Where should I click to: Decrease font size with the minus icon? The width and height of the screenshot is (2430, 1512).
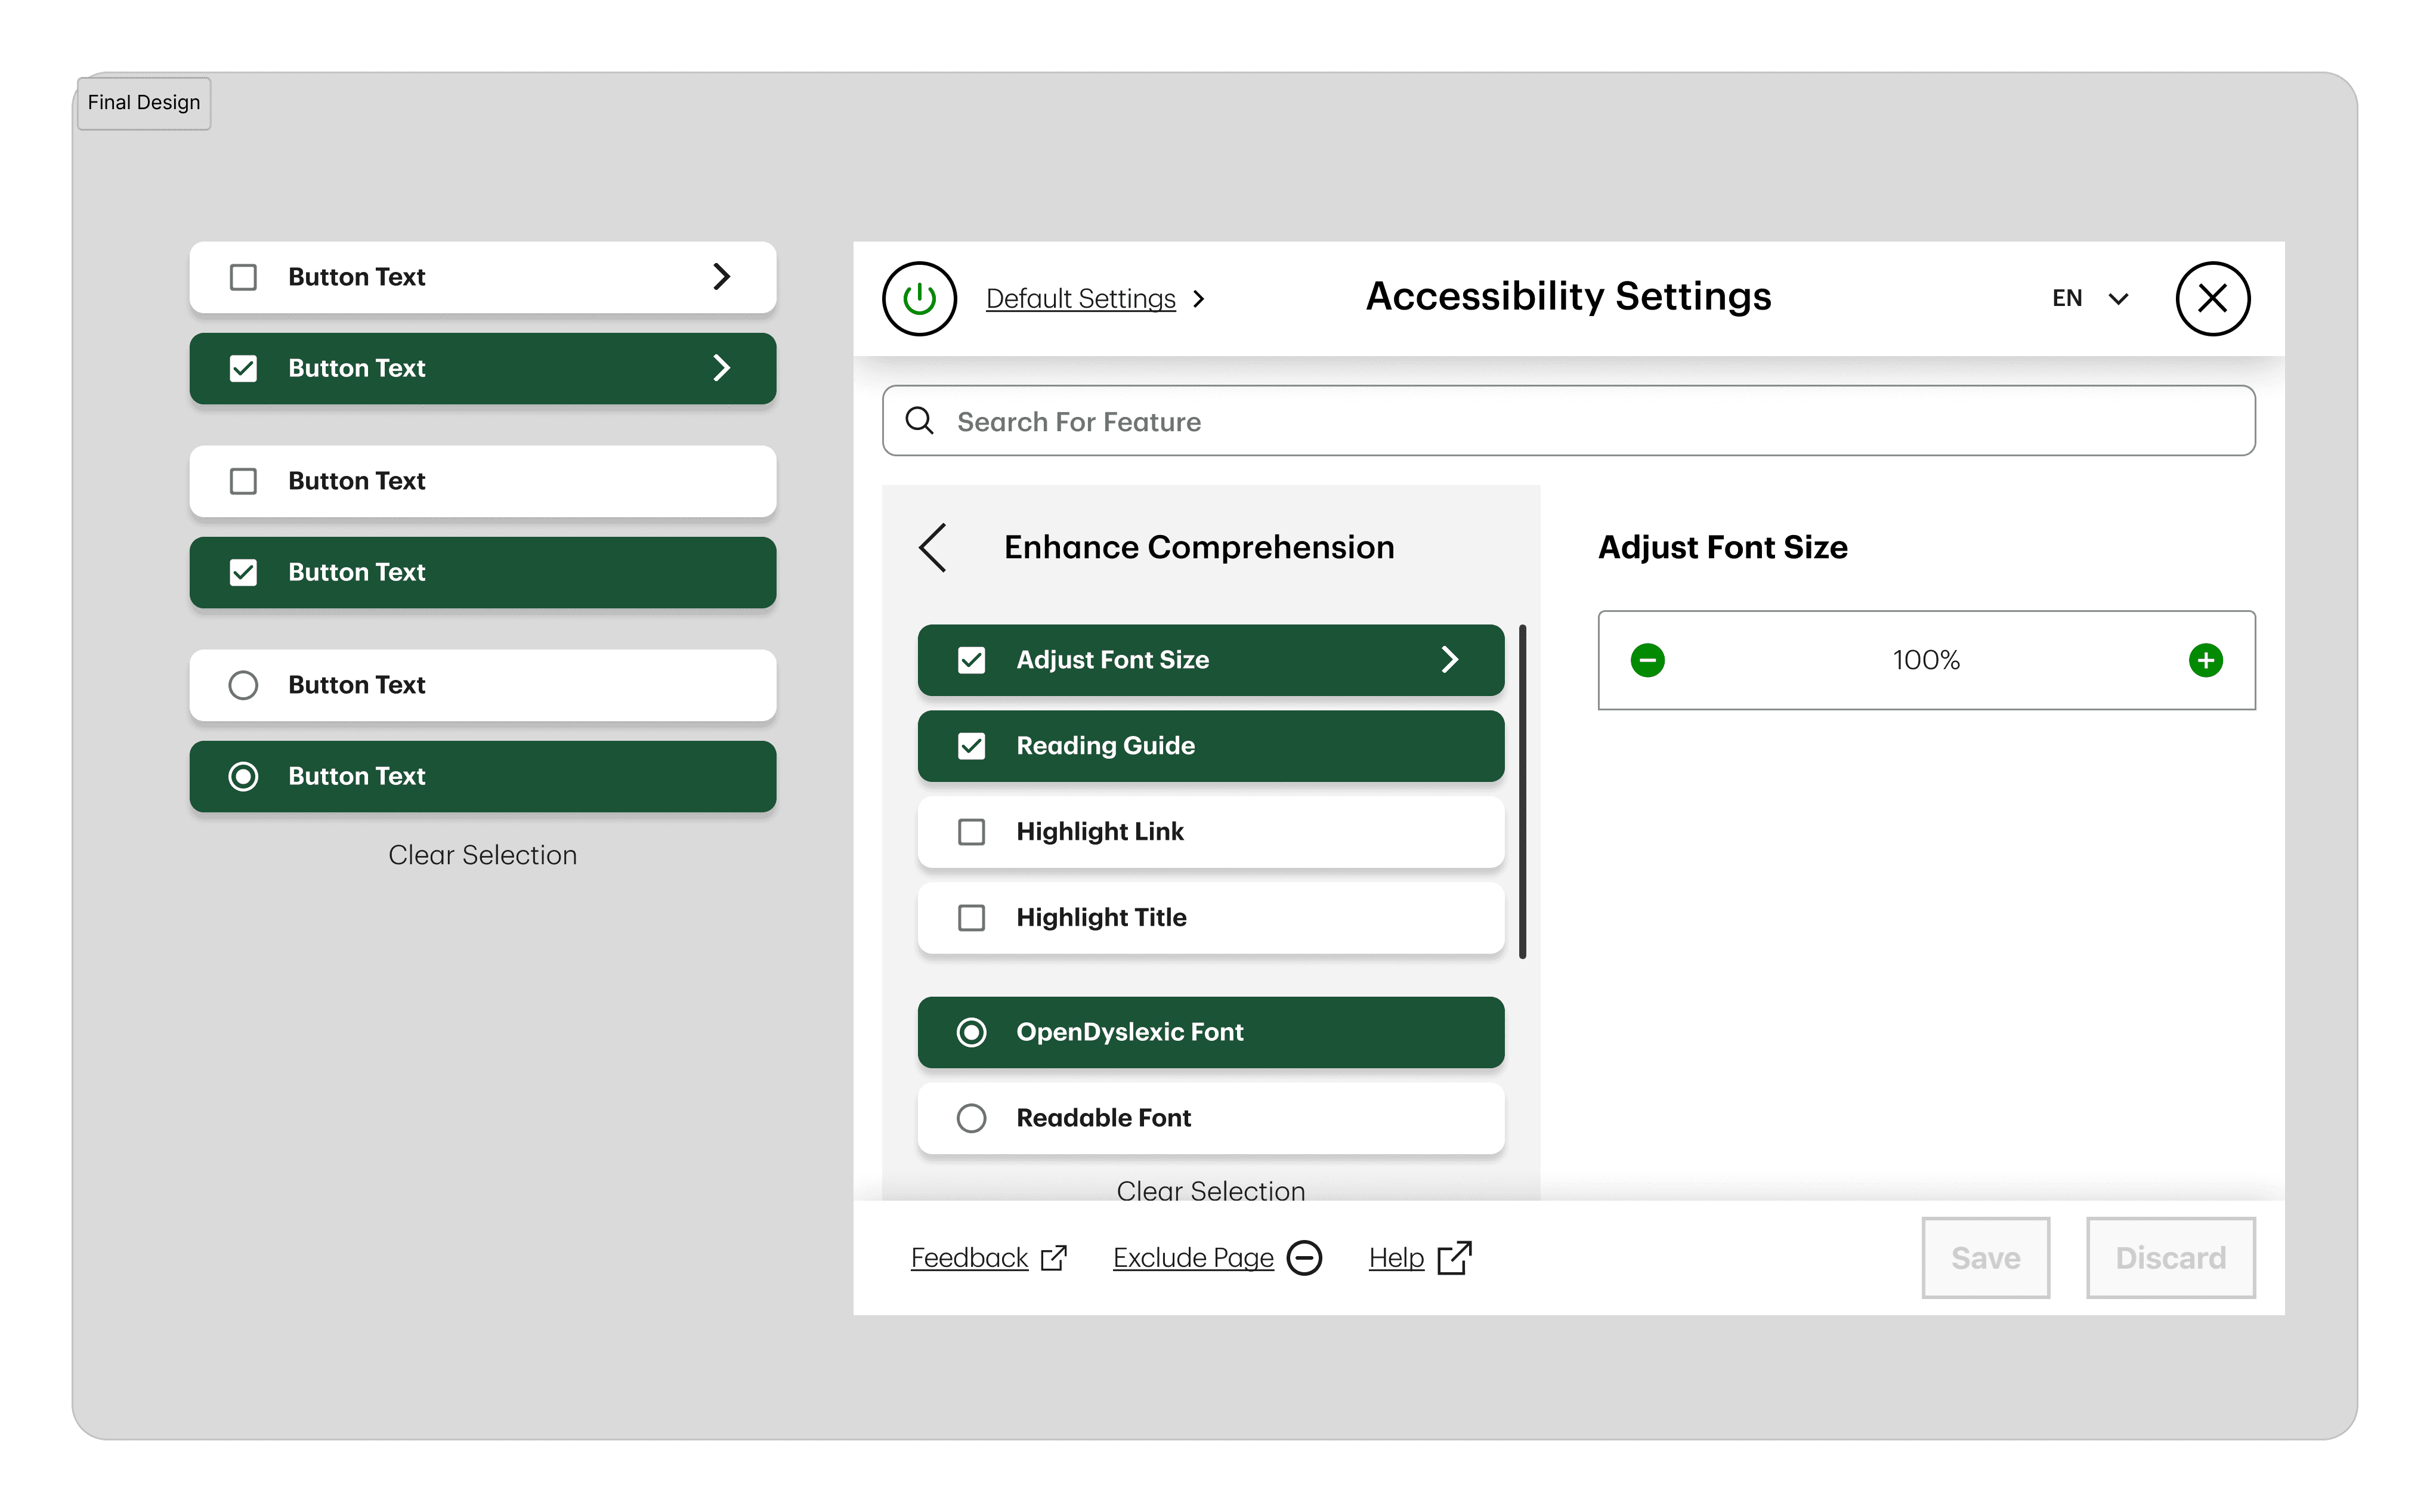click(1647, 660)
